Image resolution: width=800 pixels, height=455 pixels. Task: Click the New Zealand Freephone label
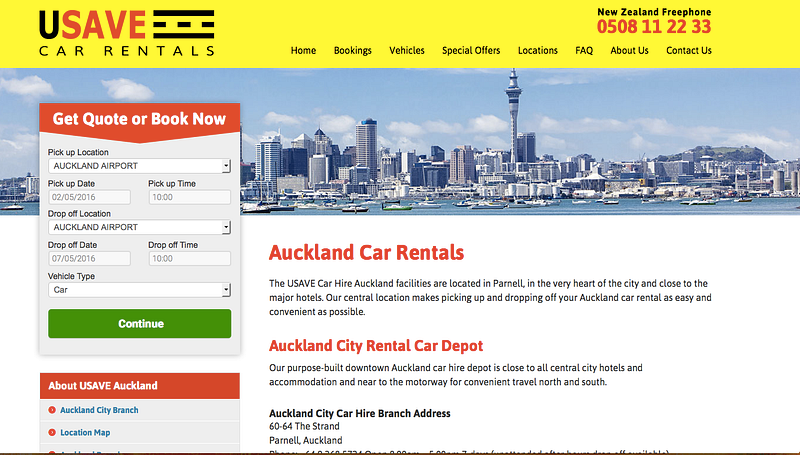pyautogui.click(x=654, y=12)
